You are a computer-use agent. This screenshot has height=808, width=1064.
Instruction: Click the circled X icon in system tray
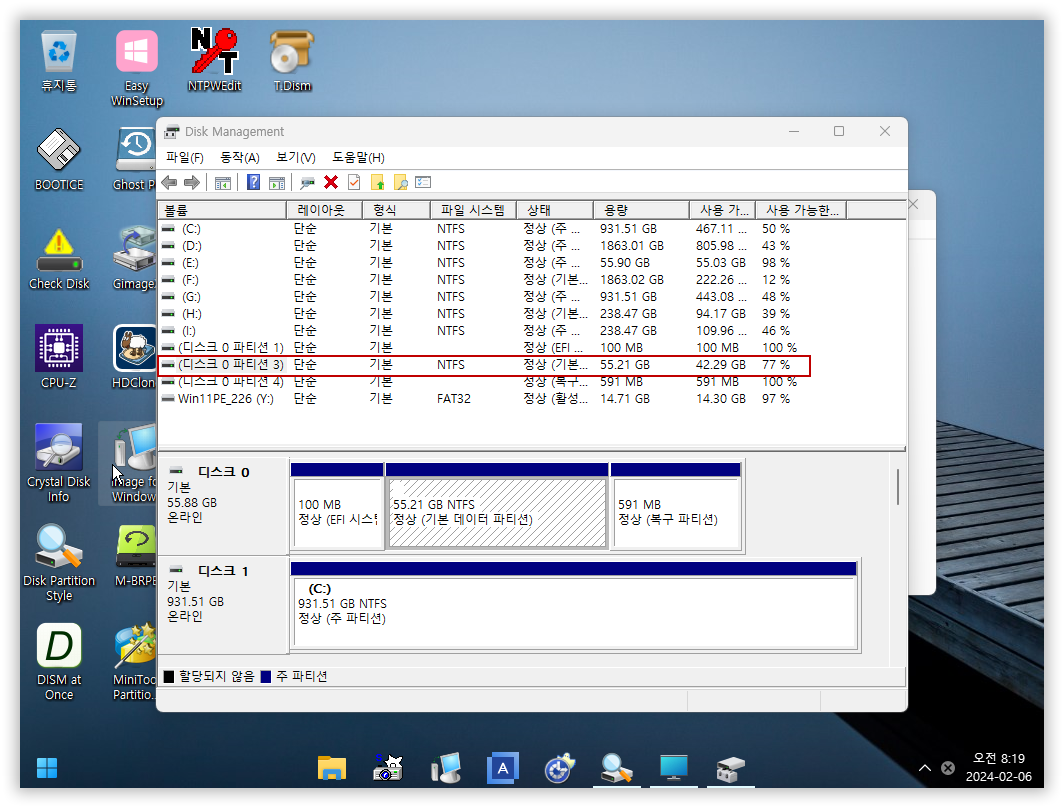coord(948,768)
